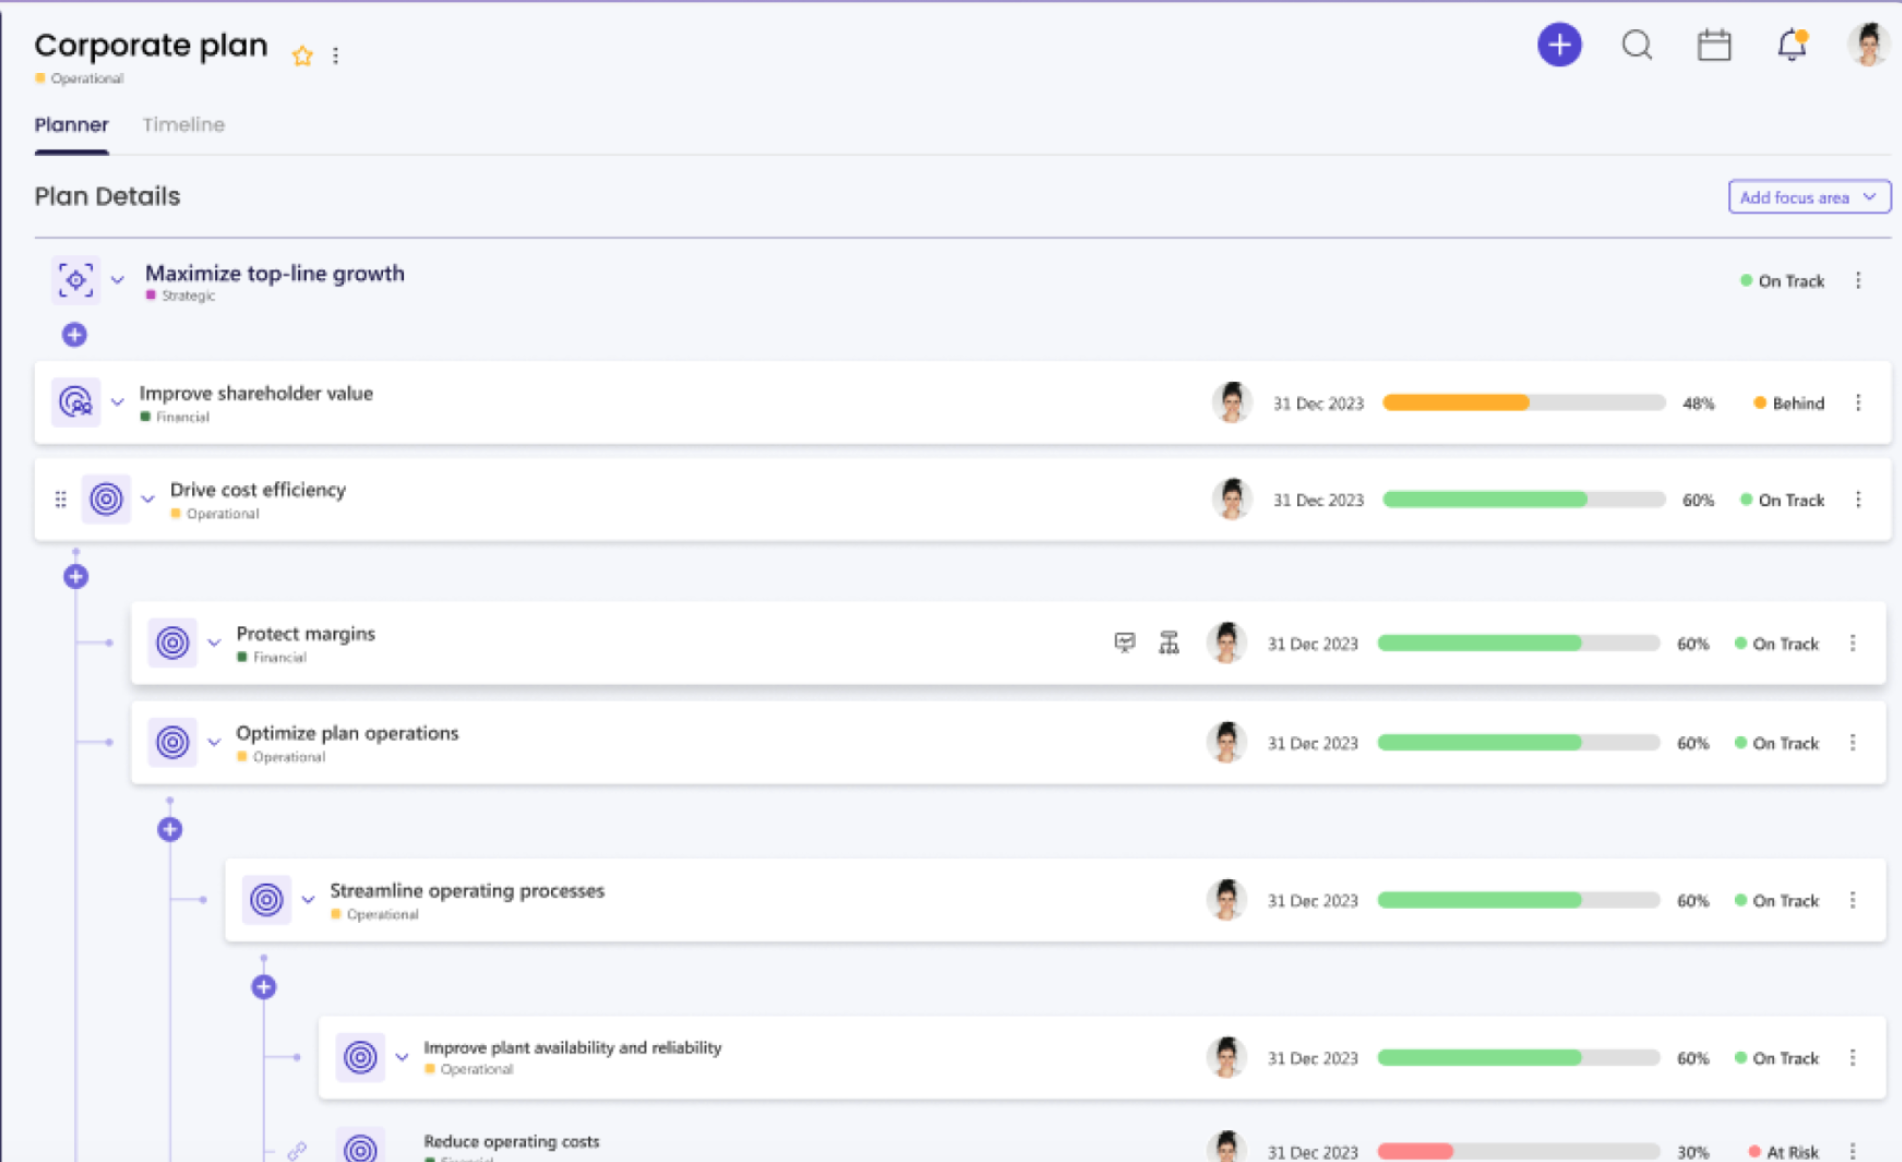Open the Add focus area dropdown

pyautogui.click(x=1809, y=197)
